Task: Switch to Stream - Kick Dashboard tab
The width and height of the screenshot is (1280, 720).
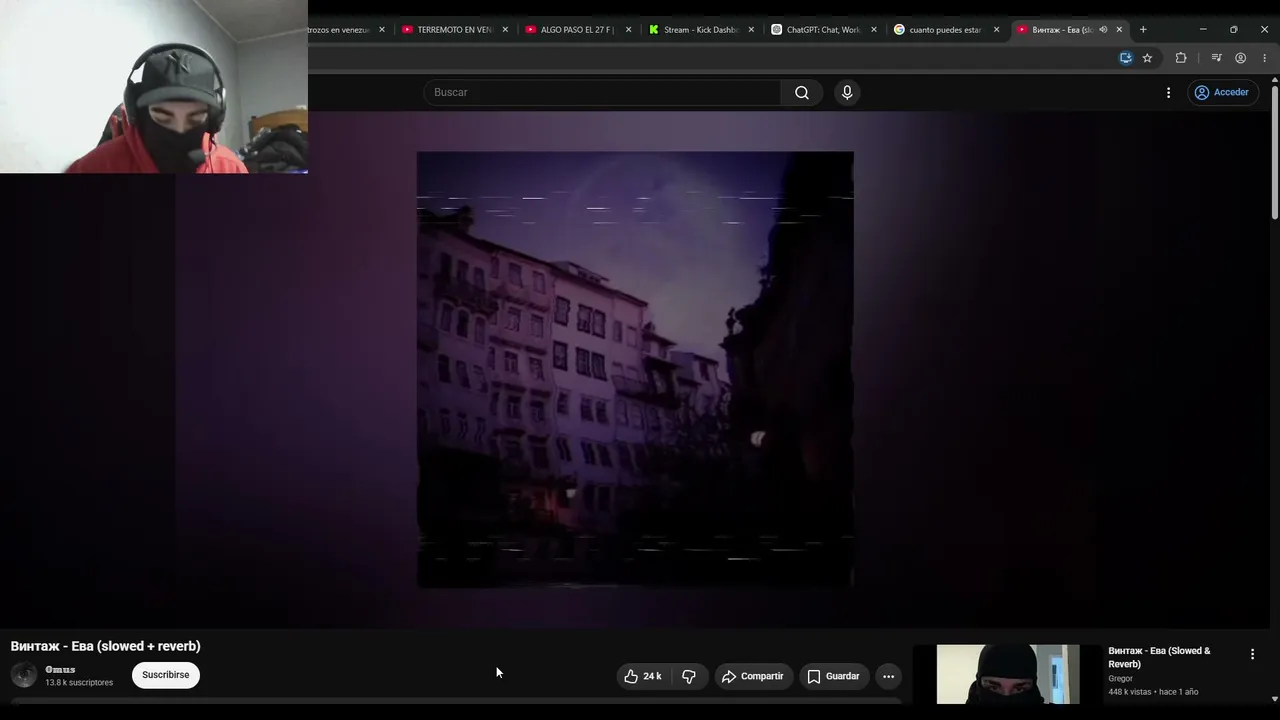Action: [x=701, y=30]
